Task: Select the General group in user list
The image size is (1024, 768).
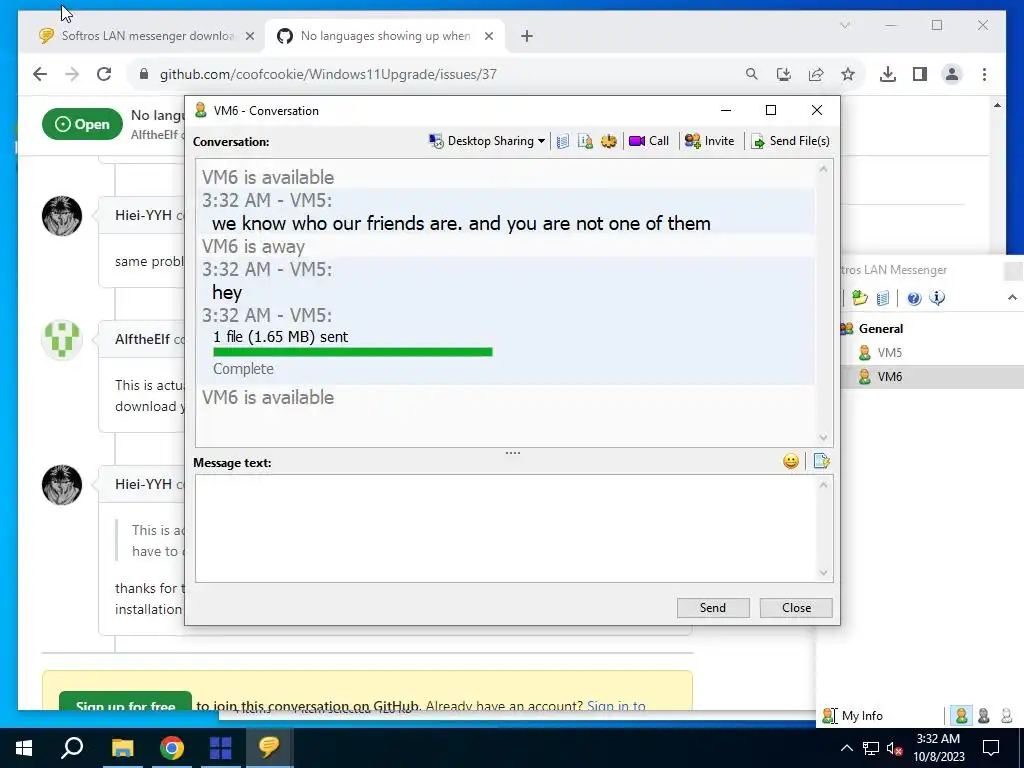Action: coord(880,328)
